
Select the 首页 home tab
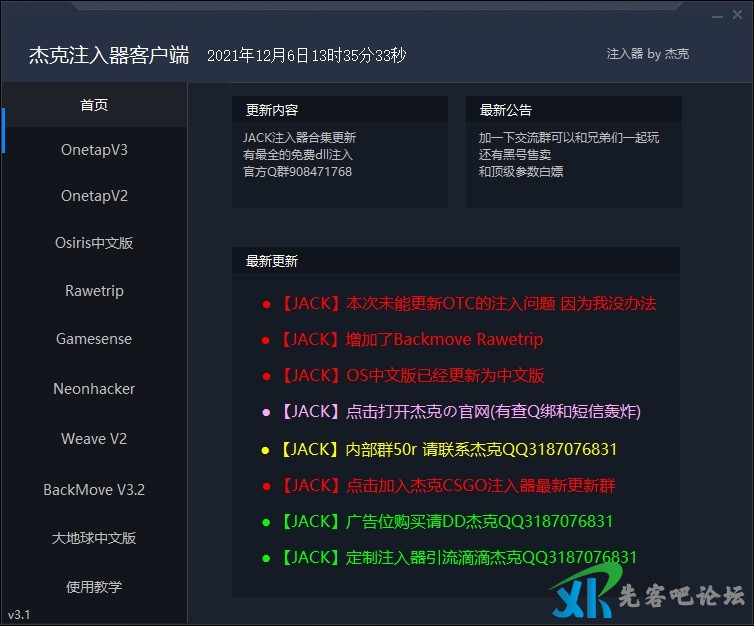[x=94, y=105]
